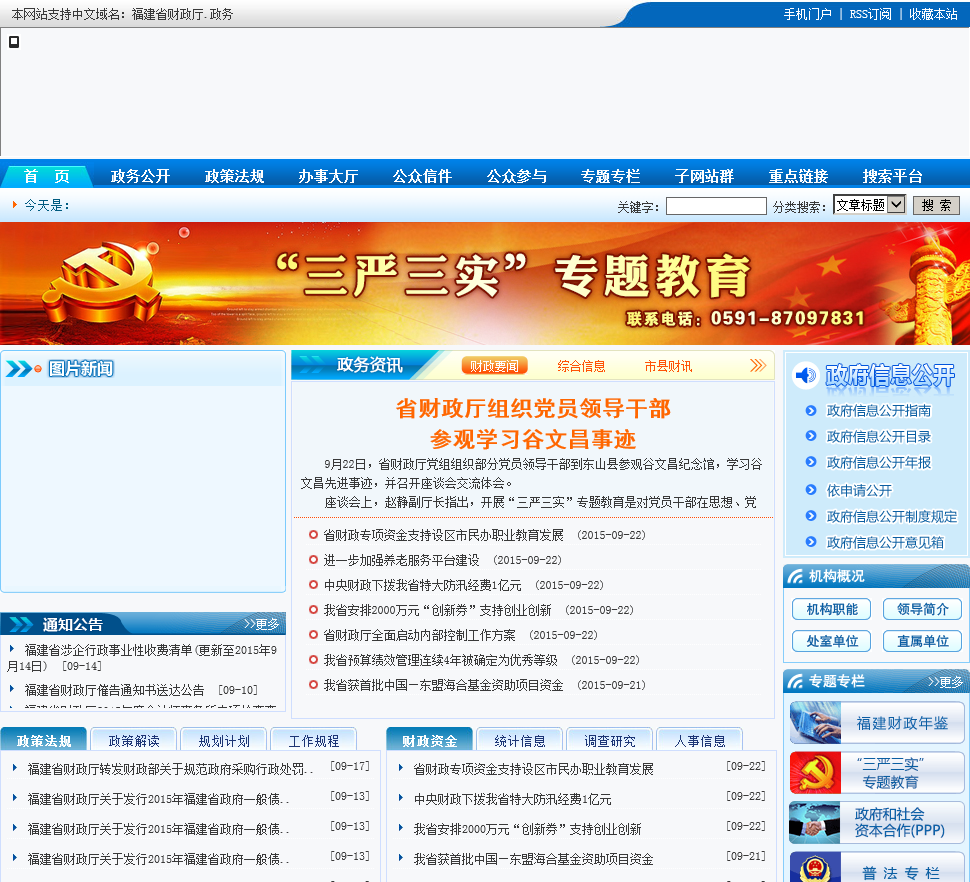Select the 综合信息 tab

pyautogui.click(x=581, y=366)
